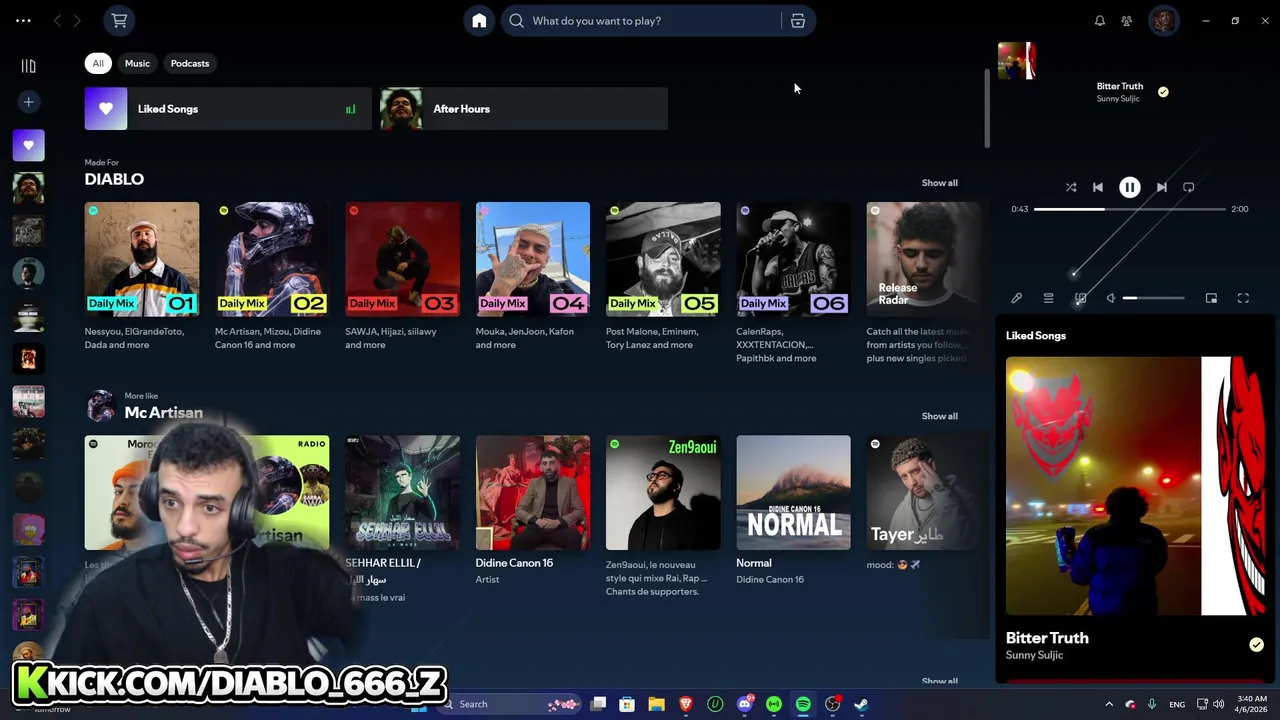Show all in More like Mc Artisan
Viewport: 1280px width, 720px height.
pyautogui.click(x=939, y=416)
